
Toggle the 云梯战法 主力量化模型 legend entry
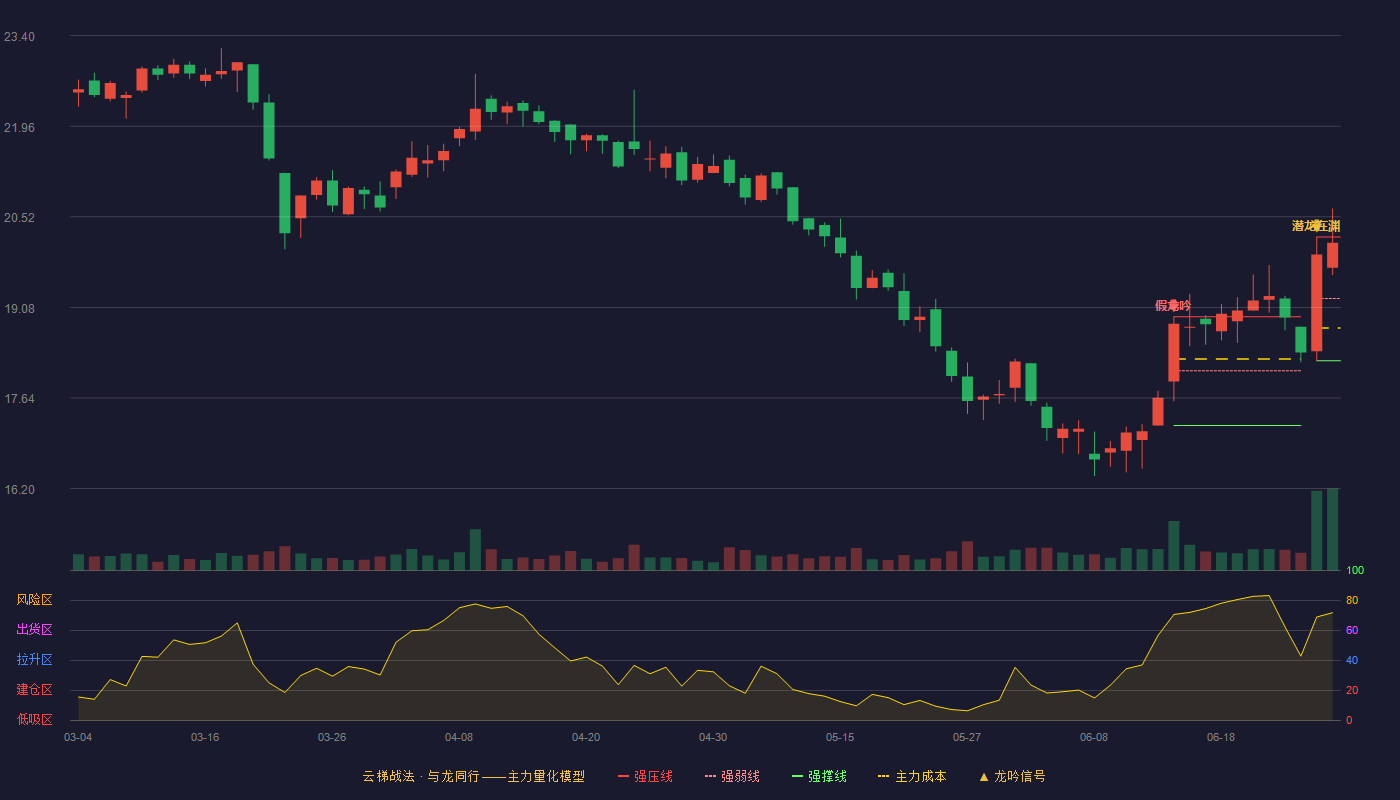(473, 776)
